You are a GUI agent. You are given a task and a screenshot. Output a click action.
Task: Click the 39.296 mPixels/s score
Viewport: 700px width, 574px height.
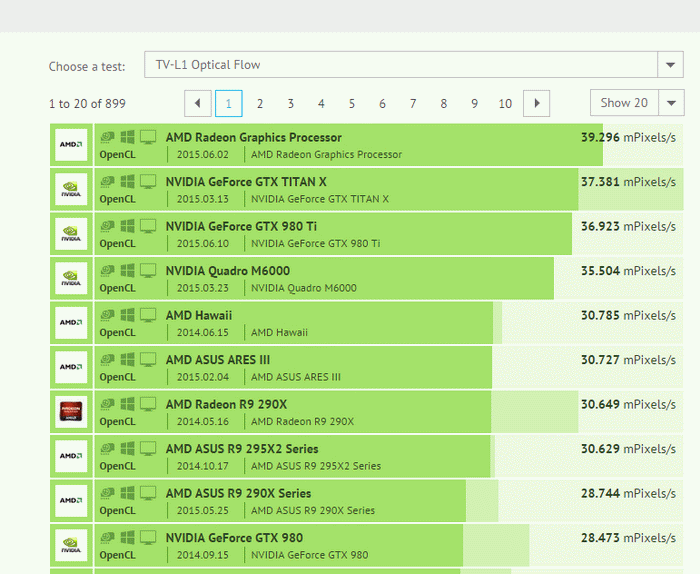coord(628,137)
